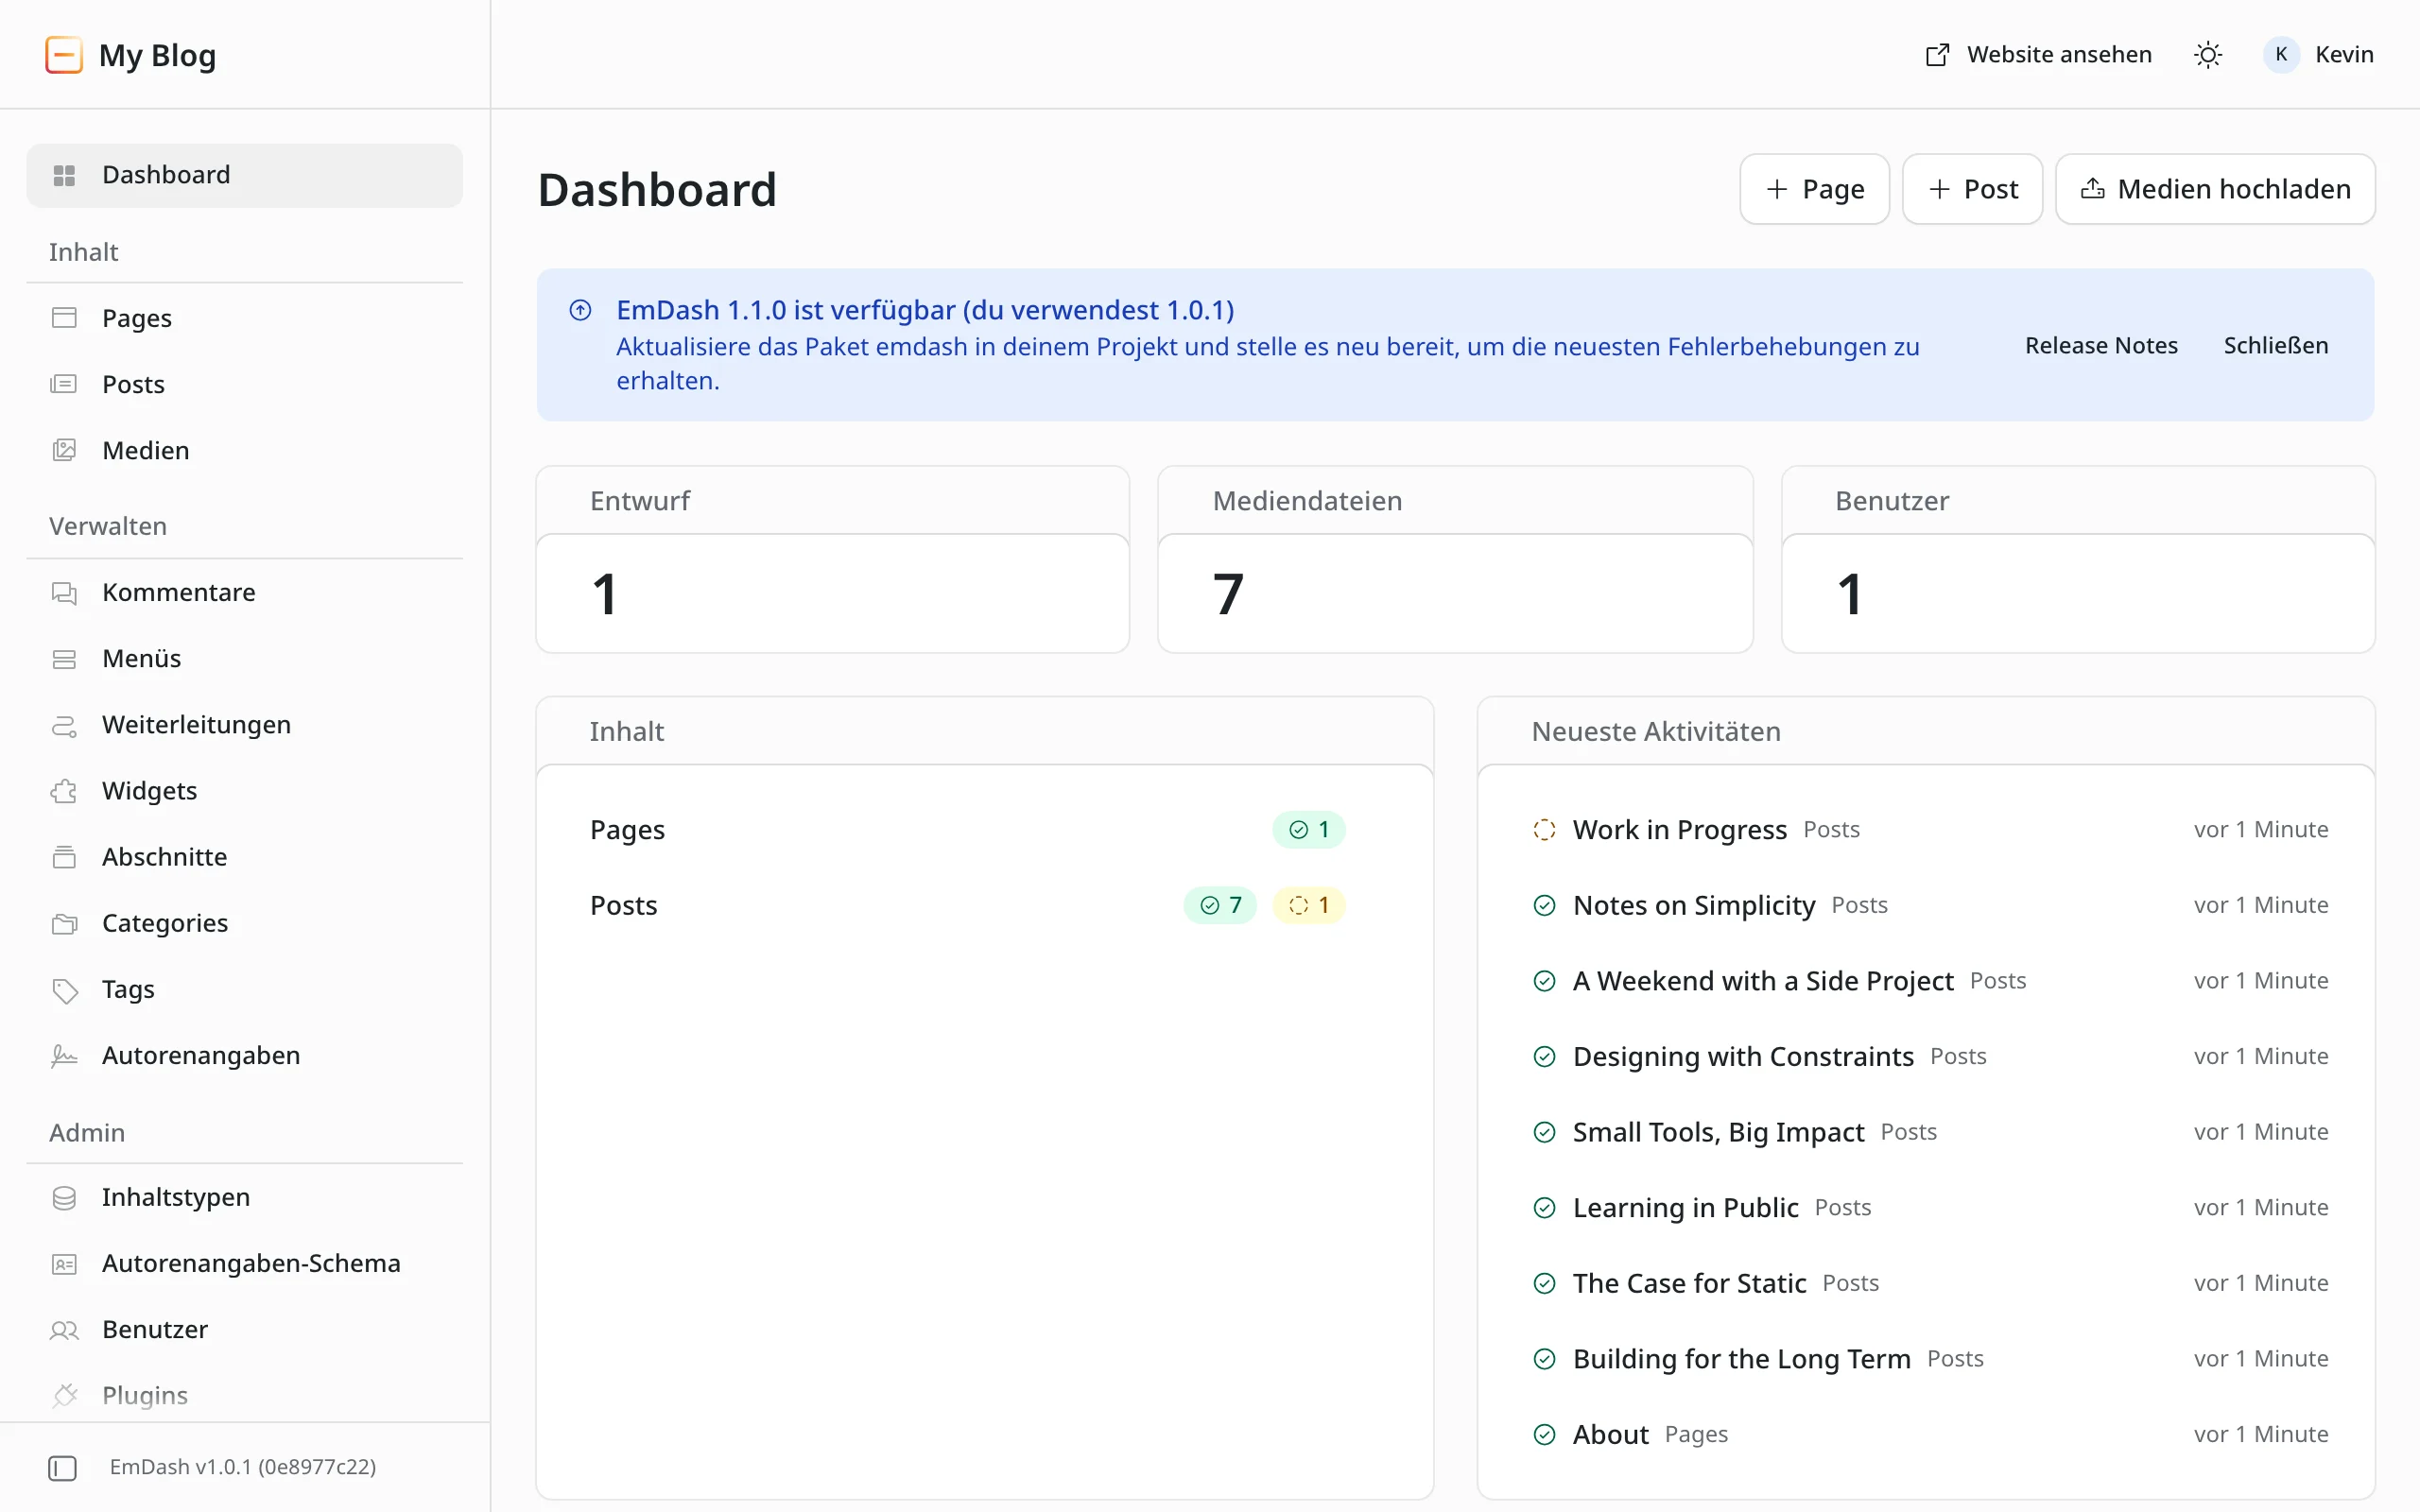Open Posts in the sidebar
The image size is (2420, 1512).
point(244,384)
